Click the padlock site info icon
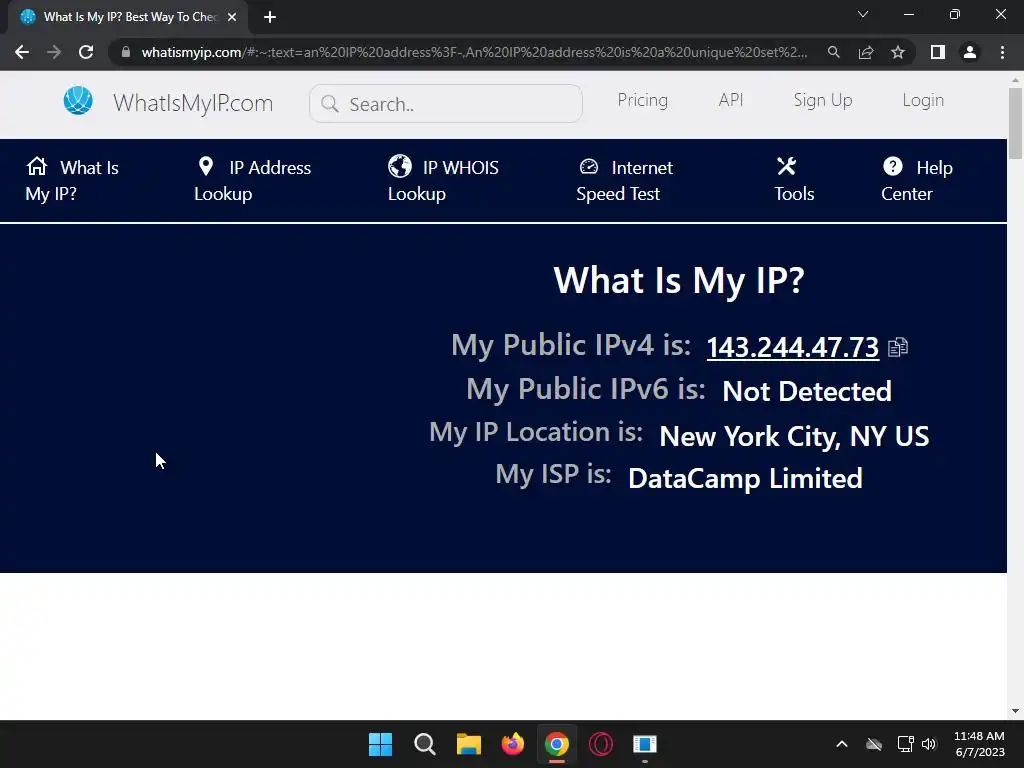Image resolution: width=1024 pixels, height=768 pixels. pos(126,52)
